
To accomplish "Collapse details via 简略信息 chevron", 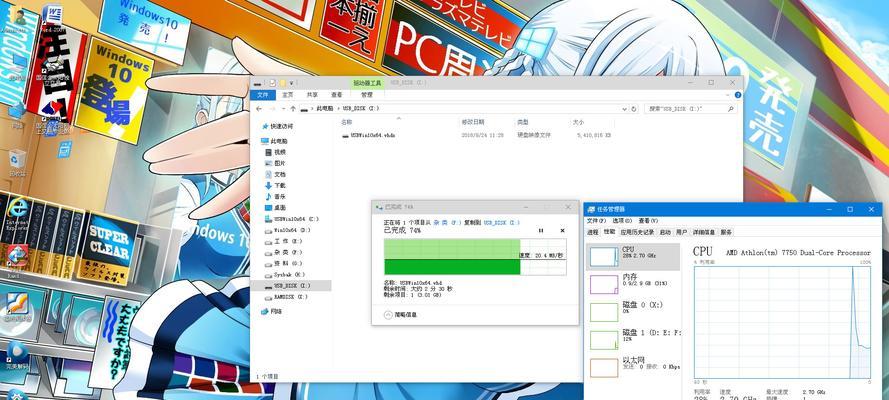I will coord(388,314).
